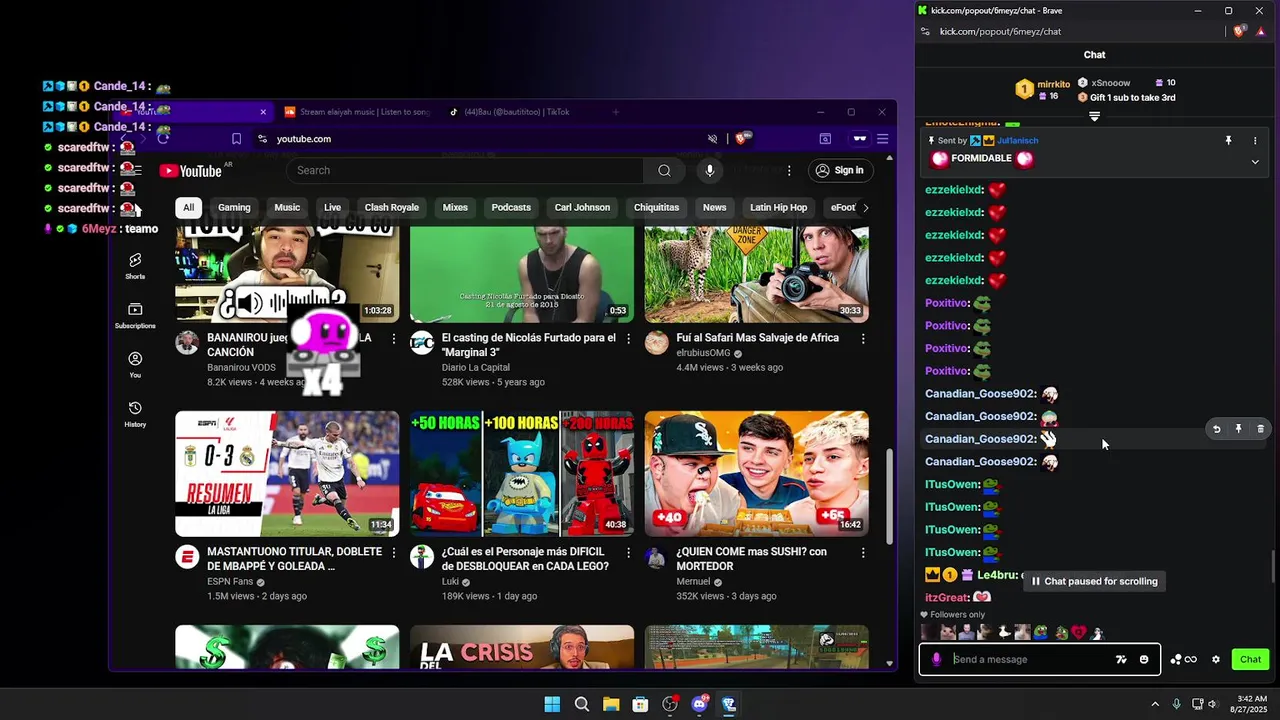Click Brave Shields icon in Kick chat window
The width and height of the screenshot is (1280, 720).
click(x=1240, y=32)
